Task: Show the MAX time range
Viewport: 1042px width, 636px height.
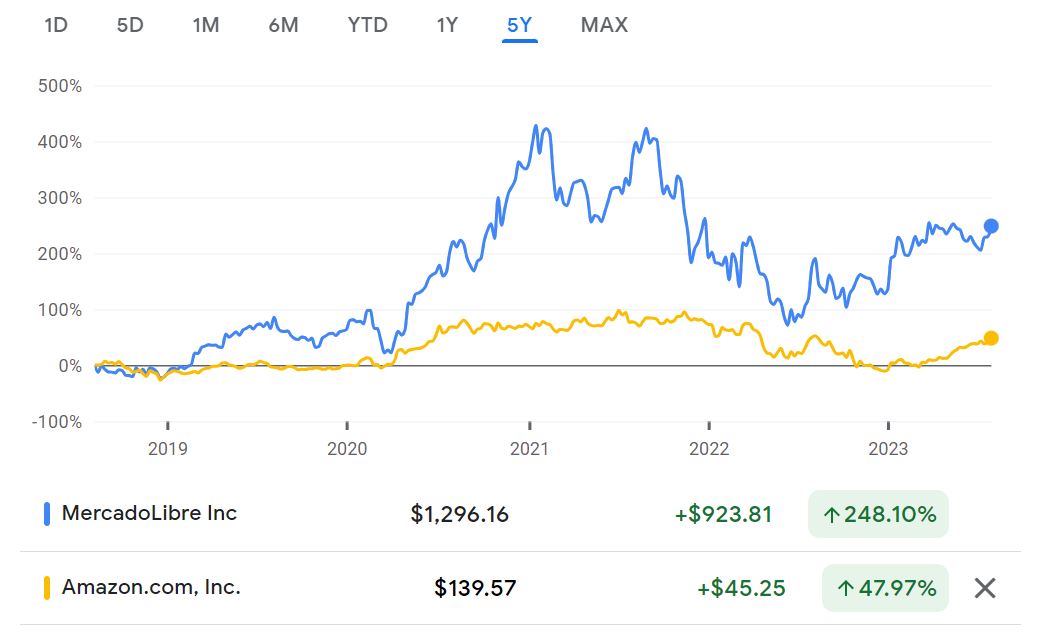Action: 604,25
